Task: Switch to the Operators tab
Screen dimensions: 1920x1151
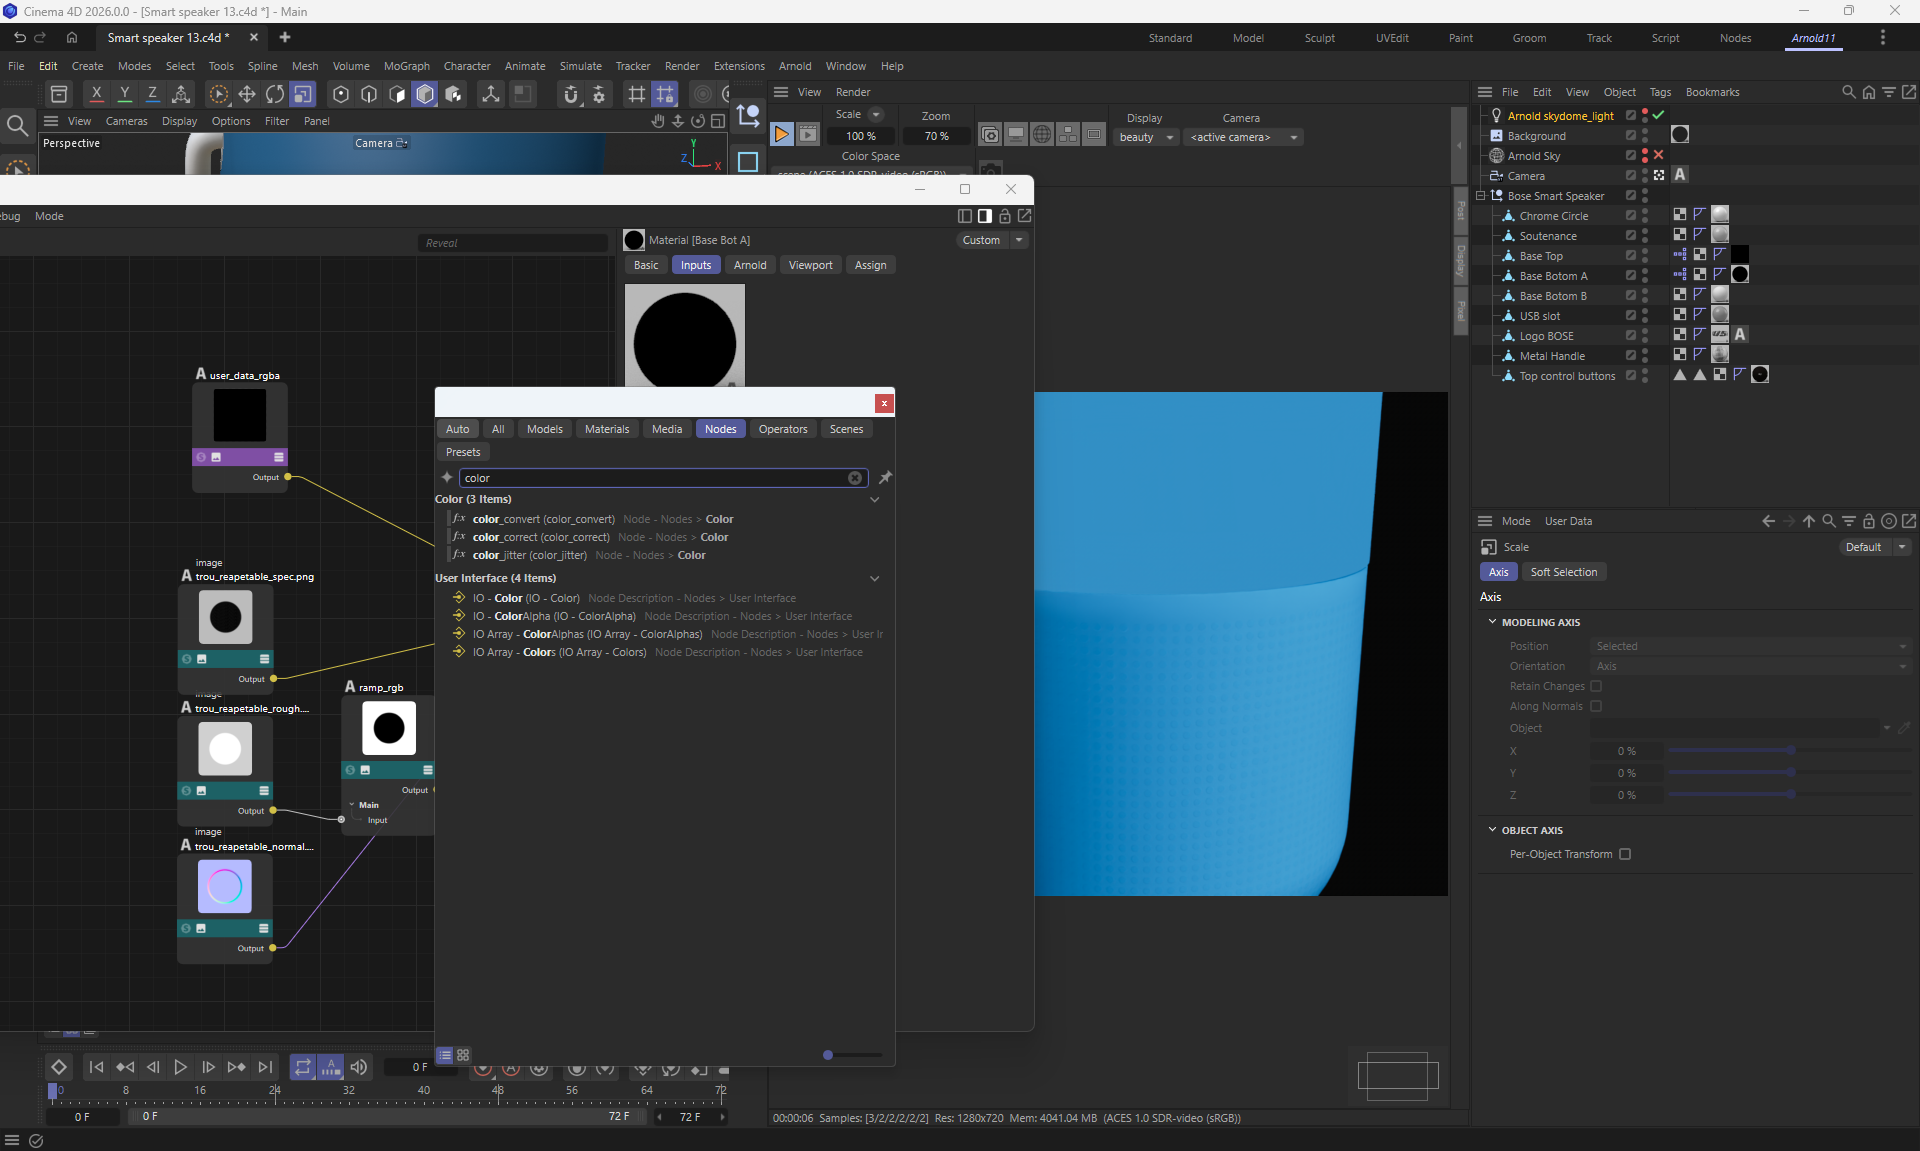Action: pyautogui.click(x=782, y=429)
